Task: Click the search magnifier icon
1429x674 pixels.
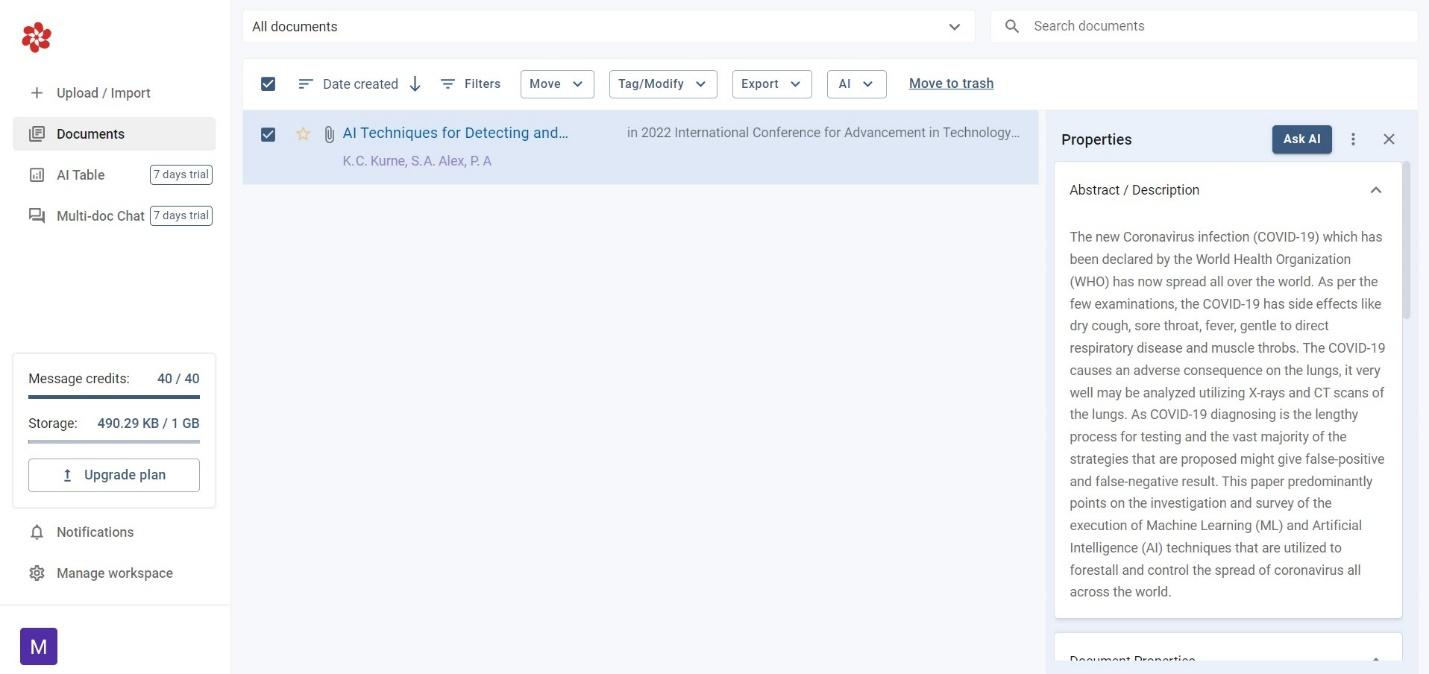Action: [1011, 26]
